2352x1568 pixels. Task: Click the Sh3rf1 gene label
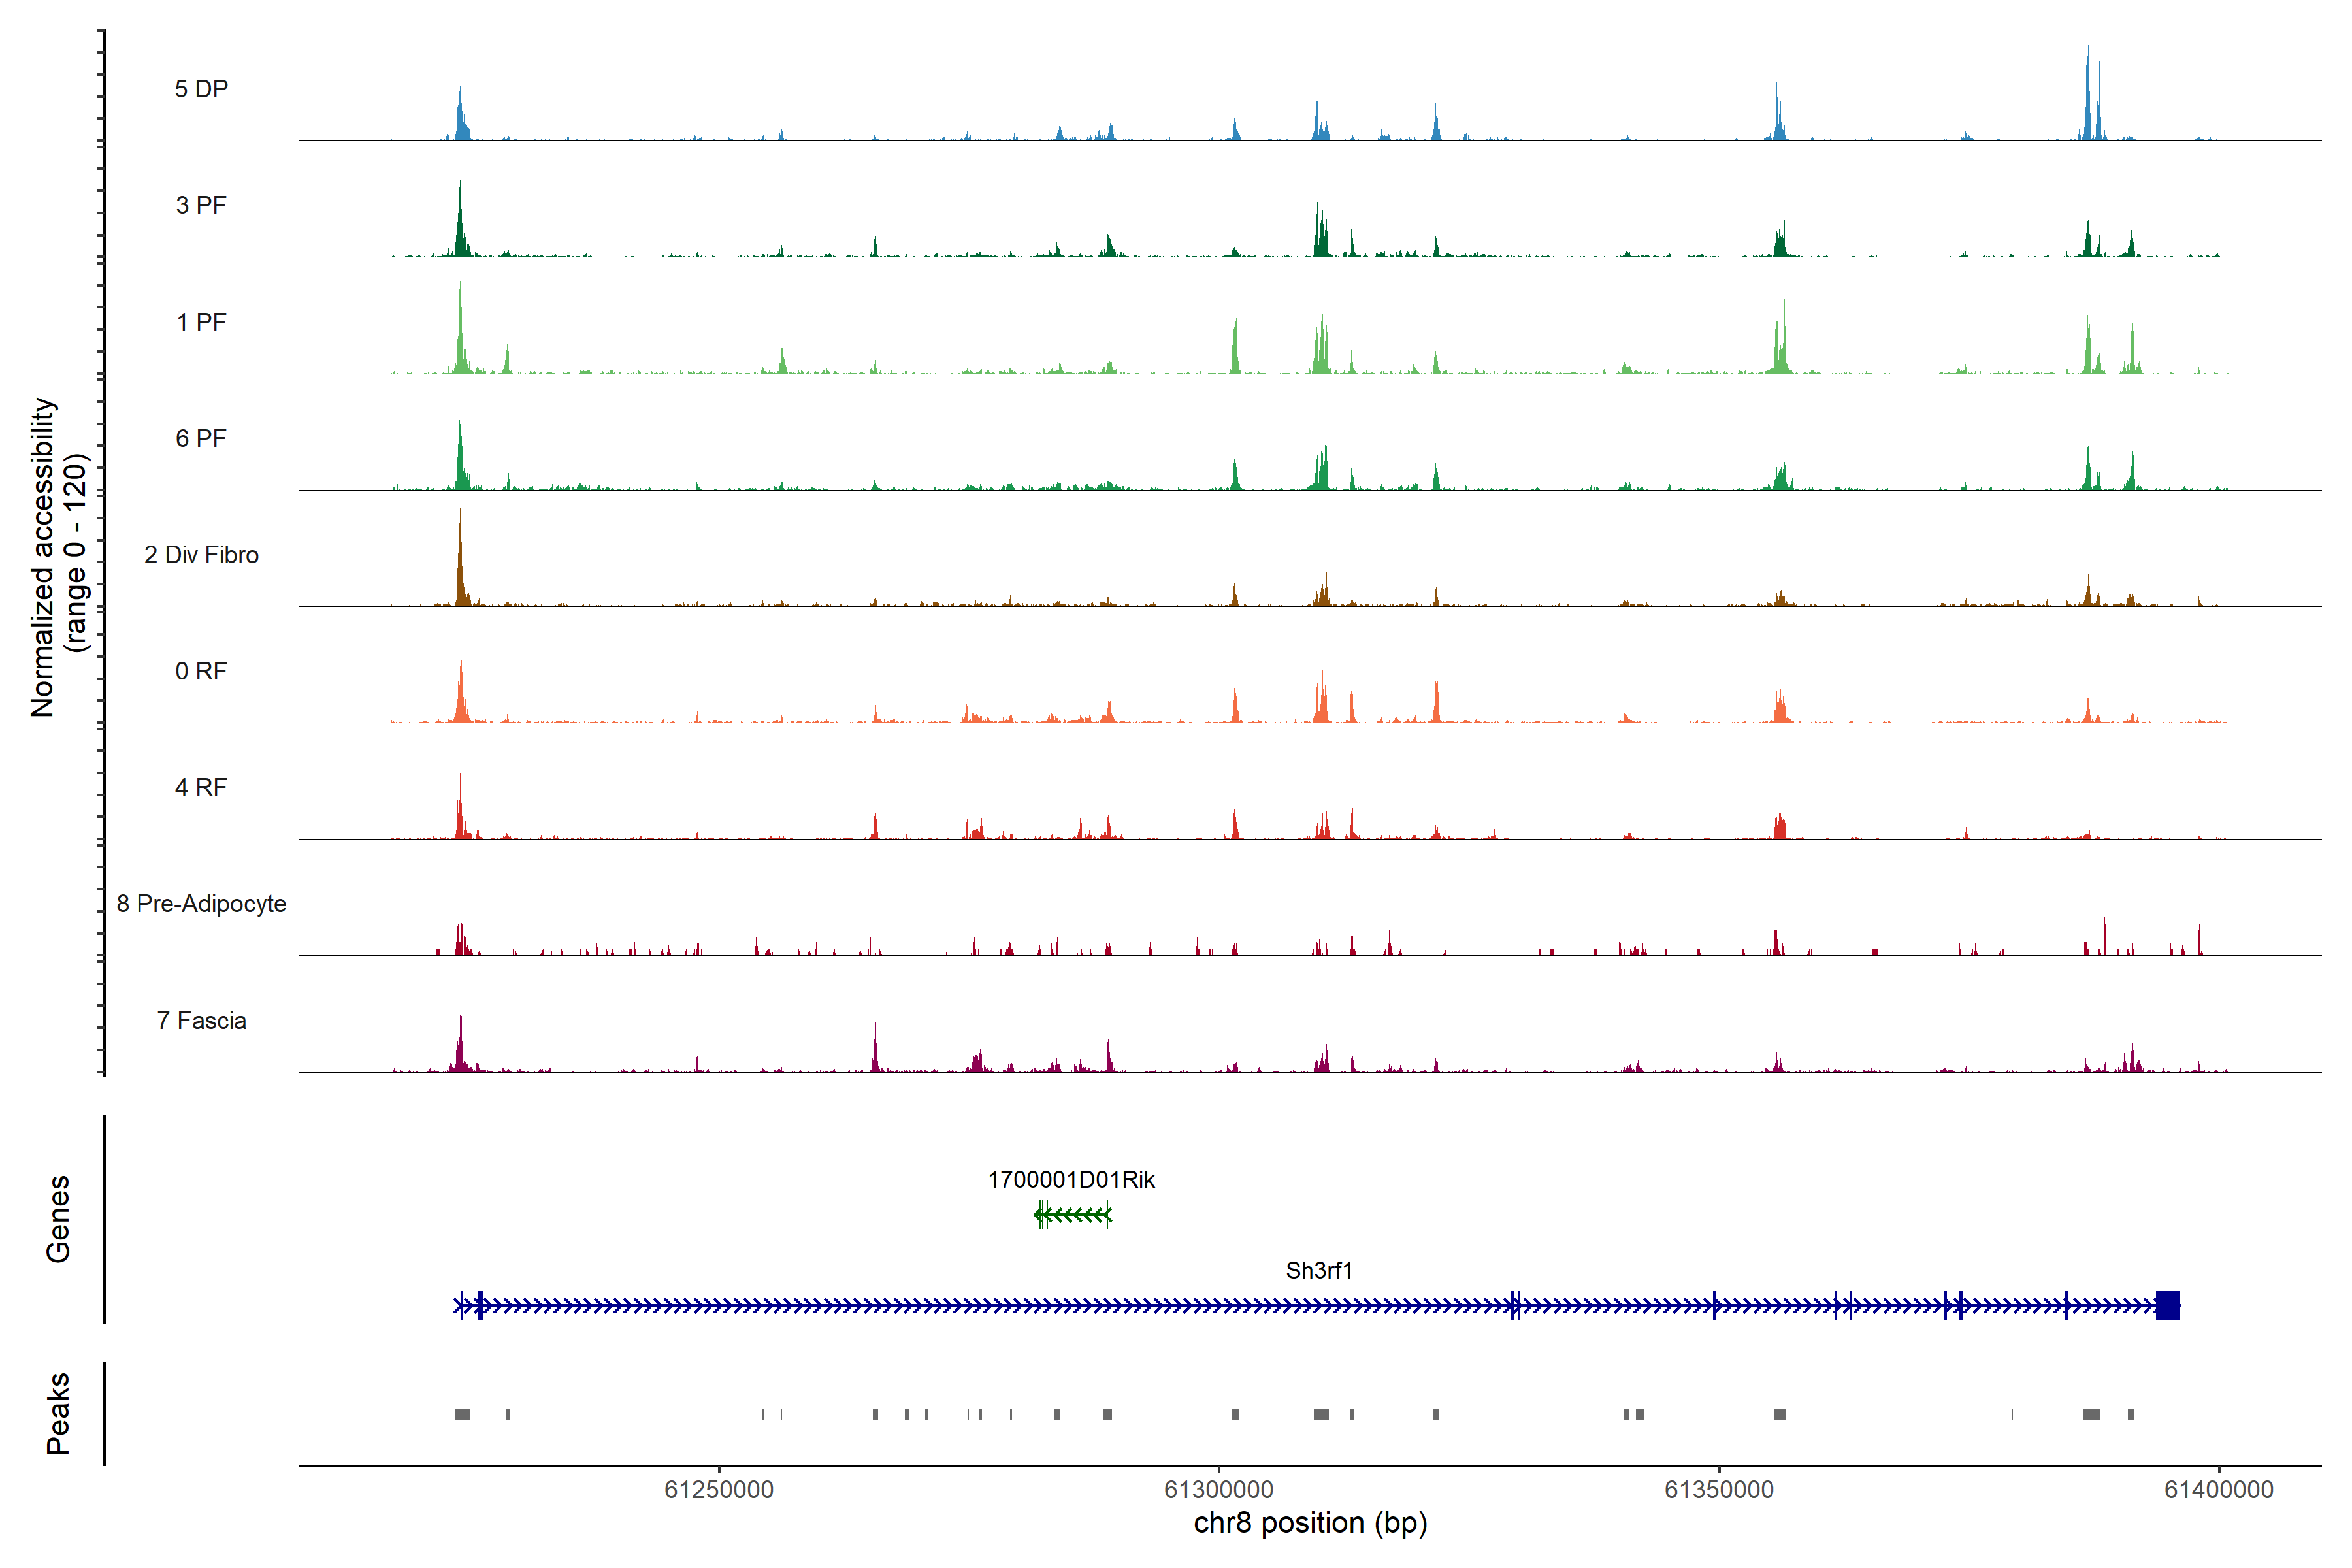(1318, 1271)
